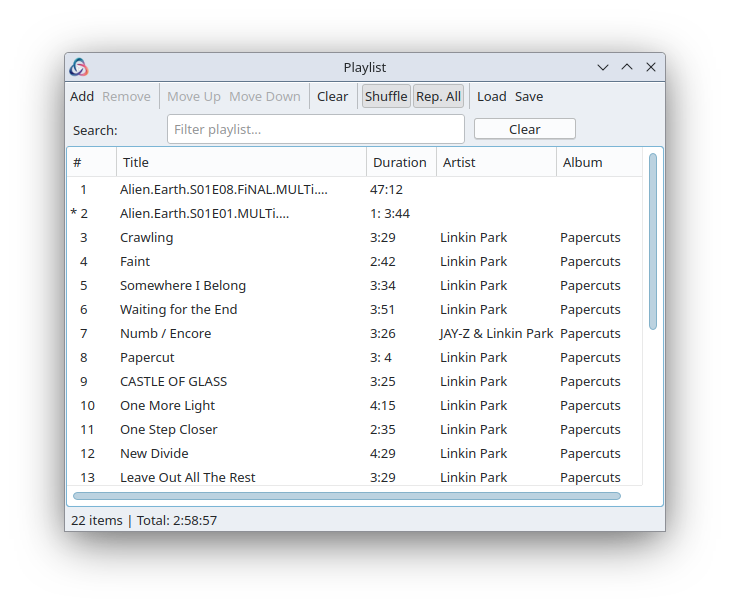Click the JAY-Z & Linkin Park artist cell
Viewport: 730px width, 608px height.
pyautogui.click(x=496, y=334)
